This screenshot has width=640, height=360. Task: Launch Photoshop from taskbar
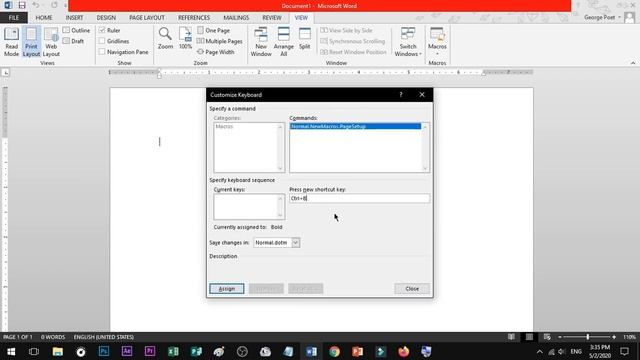tap(104, 351)
